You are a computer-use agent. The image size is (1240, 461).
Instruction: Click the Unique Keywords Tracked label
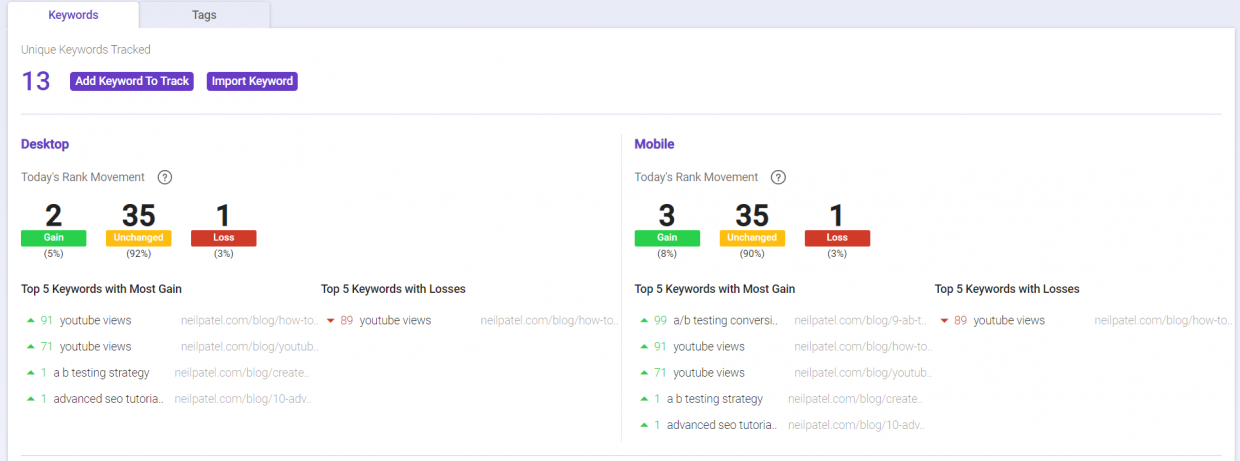[86, 49]
